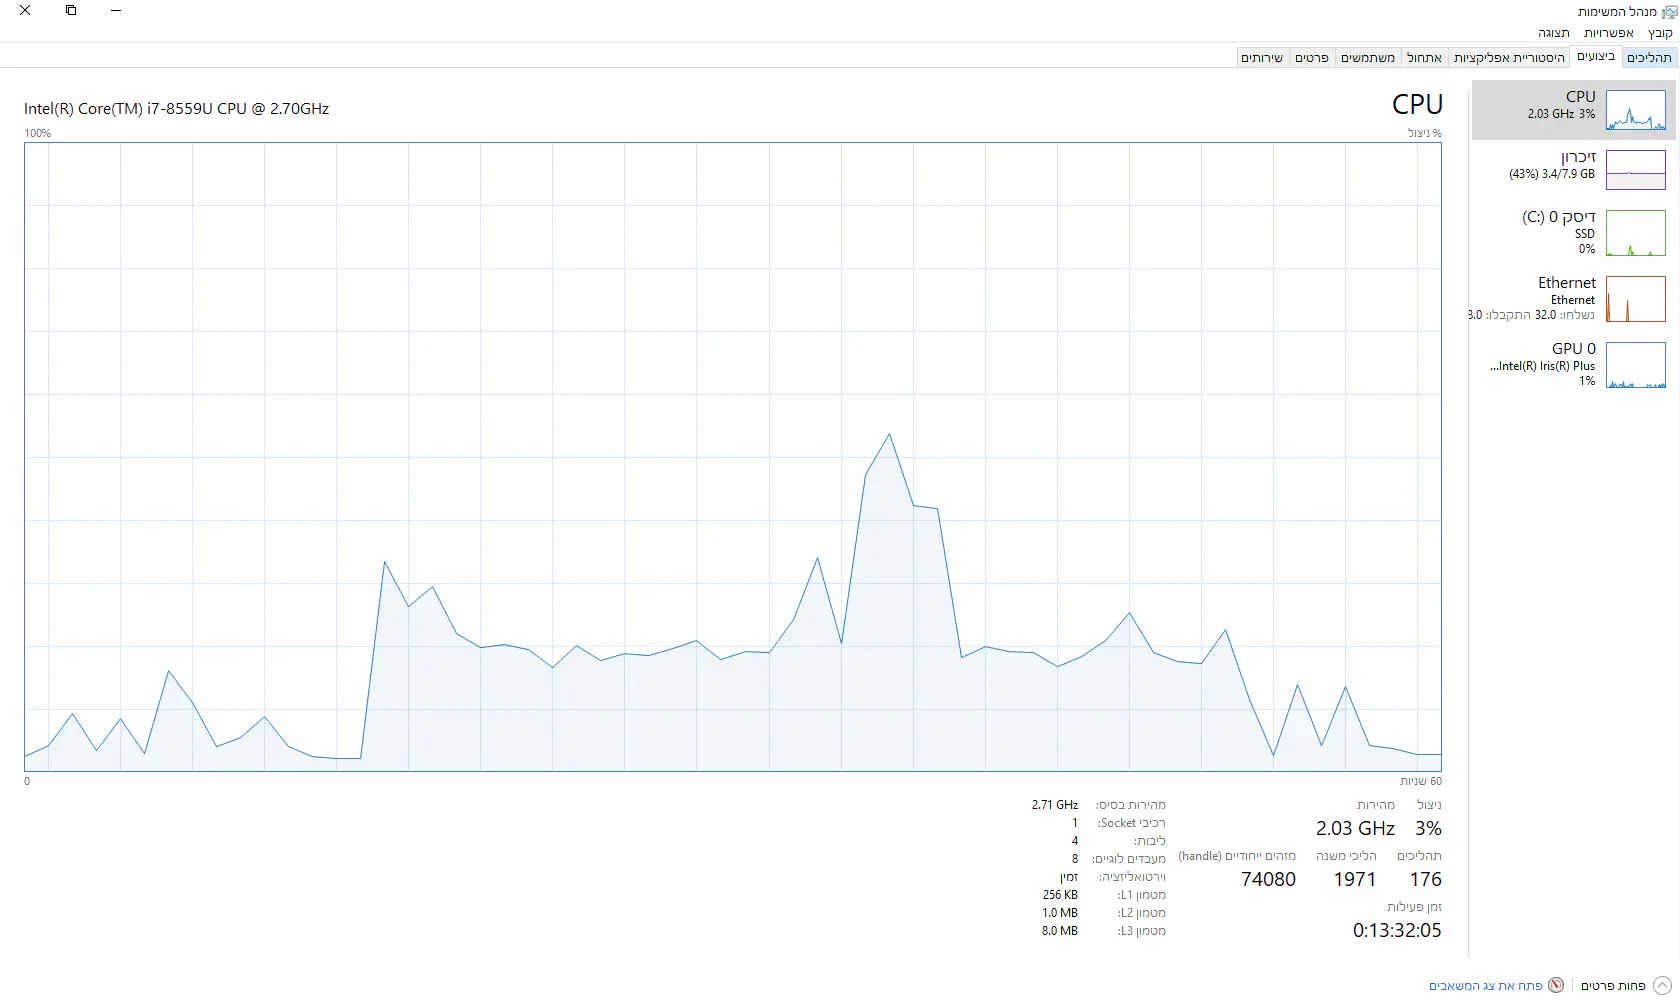
Task: Click the פתח את צג המשאבים link
Action: 1485,986
